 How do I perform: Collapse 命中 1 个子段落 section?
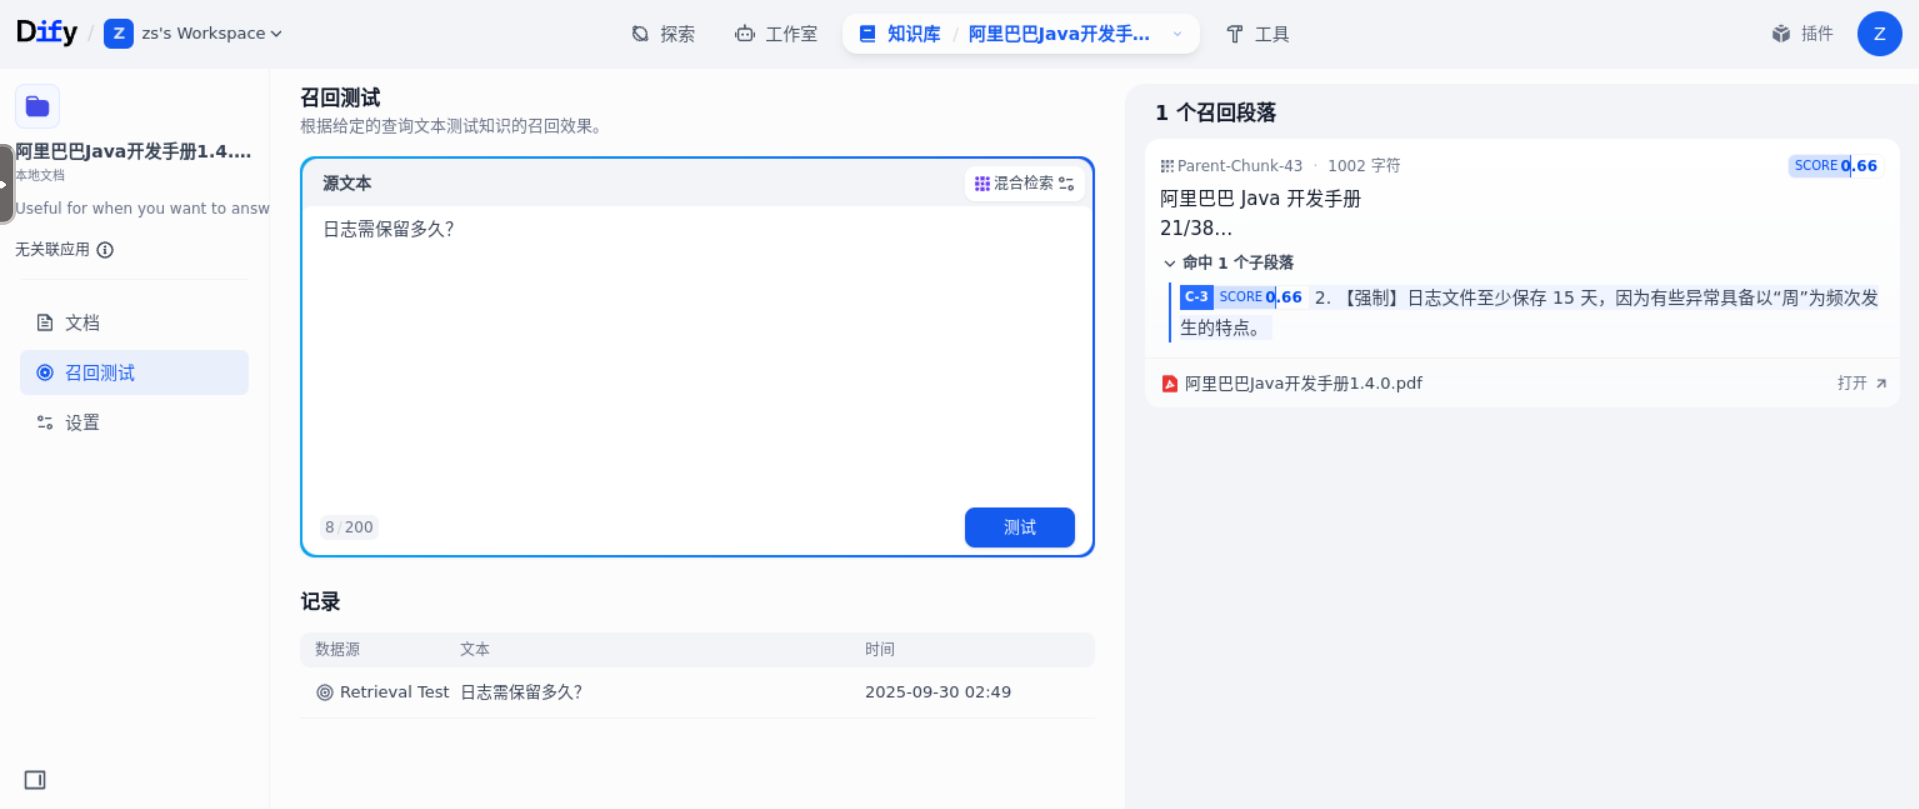coord(1228,263)
